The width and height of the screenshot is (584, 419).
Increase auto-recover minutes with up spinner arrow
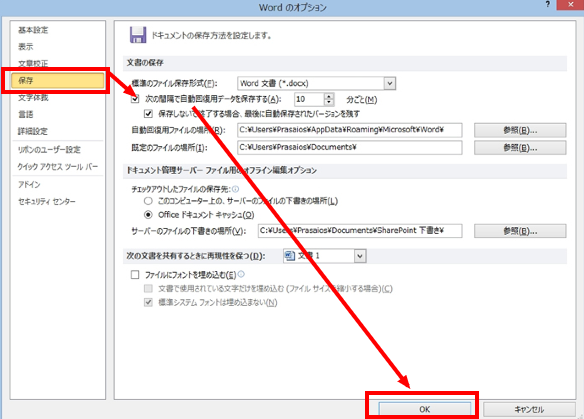pos(328,96)
